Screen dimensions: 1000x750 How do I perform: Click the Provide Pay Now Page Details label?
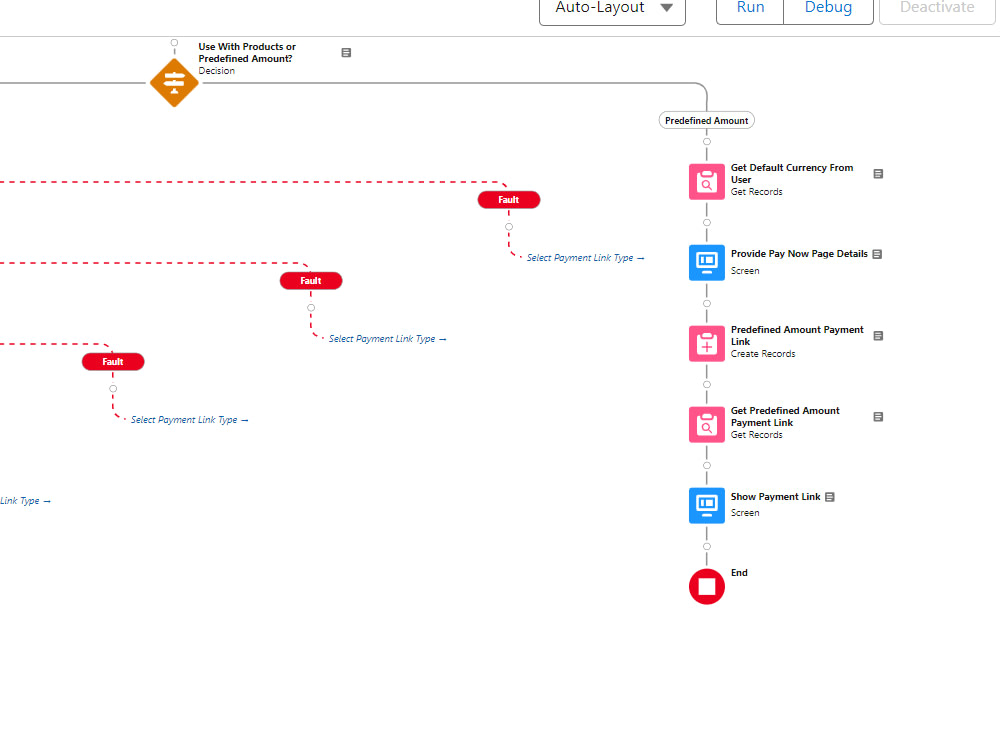799,254
